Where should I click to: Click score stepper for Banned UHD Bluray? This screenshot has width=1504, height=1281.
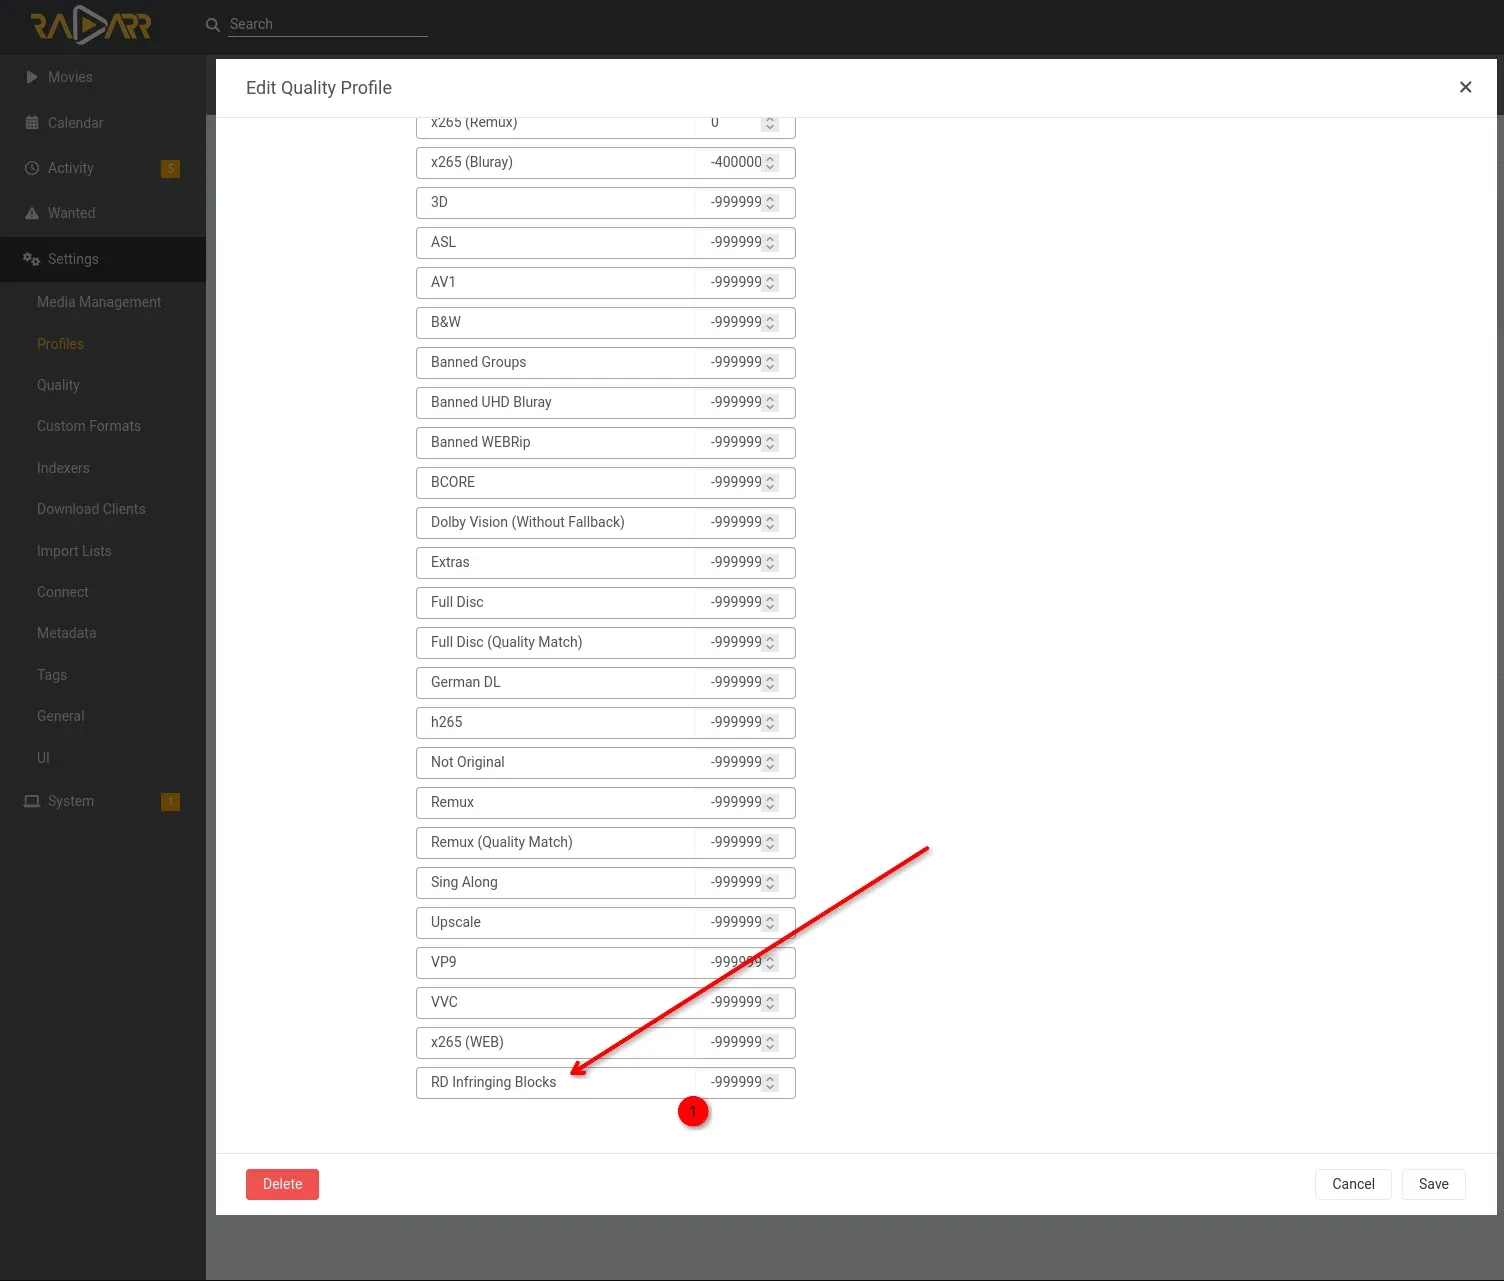tap(770, 402)
